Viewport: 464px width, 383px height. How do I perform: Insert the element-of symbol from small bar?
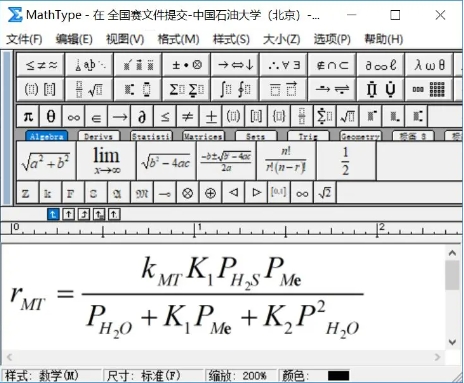tap(96, 117)
